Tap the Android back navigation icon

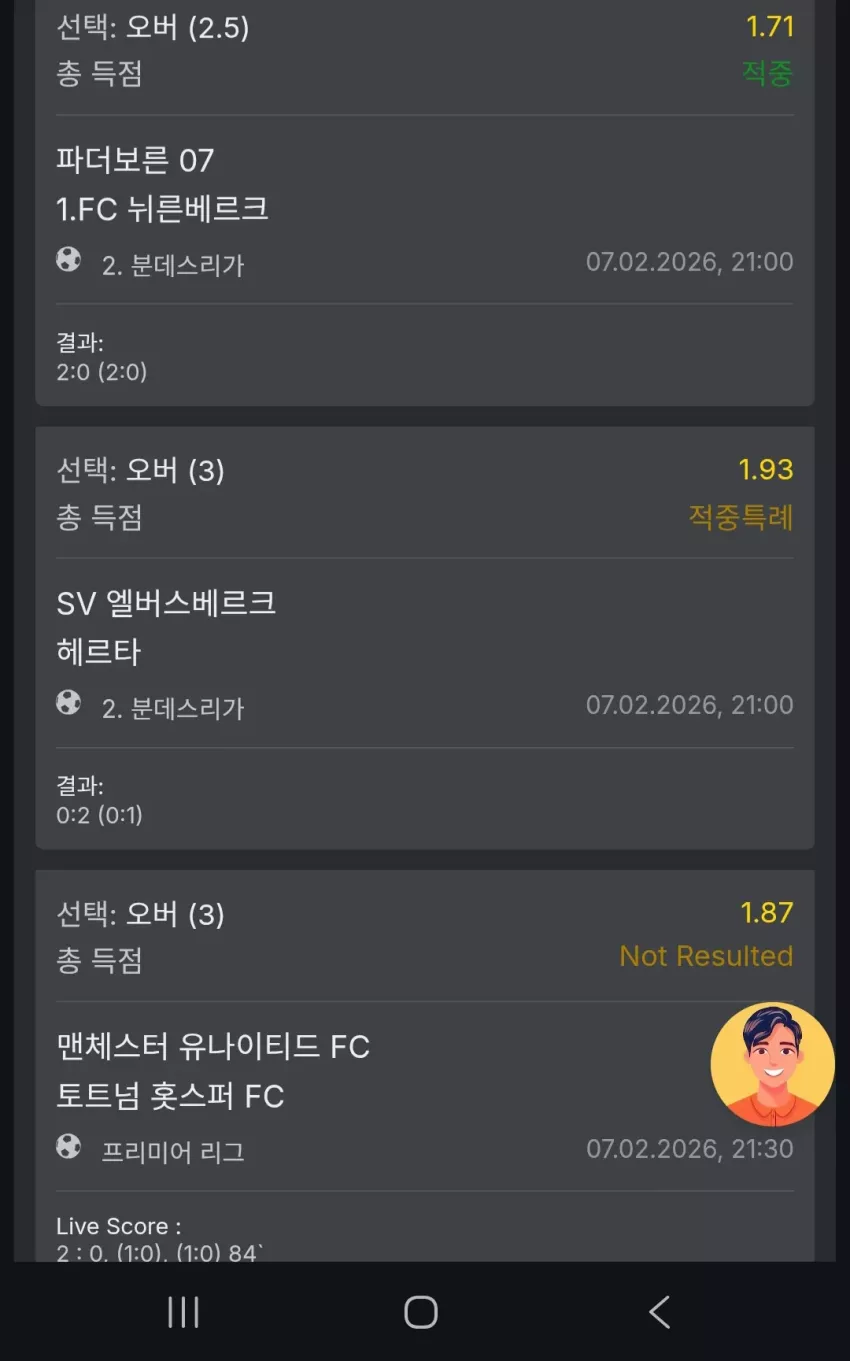pos(659,1312)
